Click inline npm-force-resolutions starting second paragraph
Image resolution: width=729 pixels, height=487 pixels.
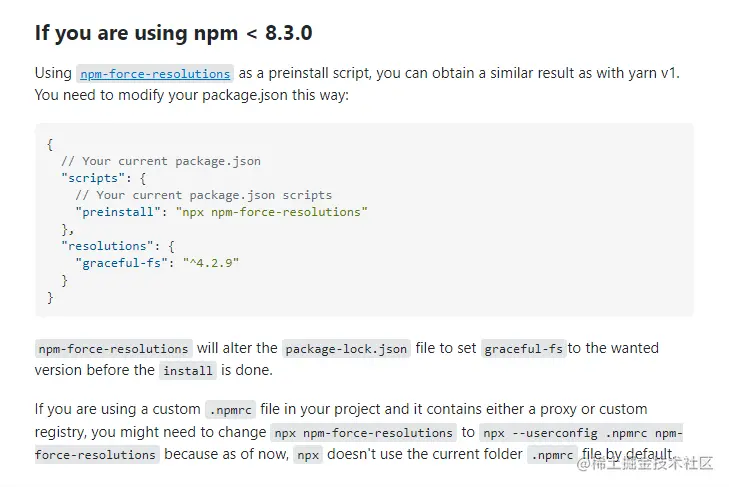click(113, 349)
